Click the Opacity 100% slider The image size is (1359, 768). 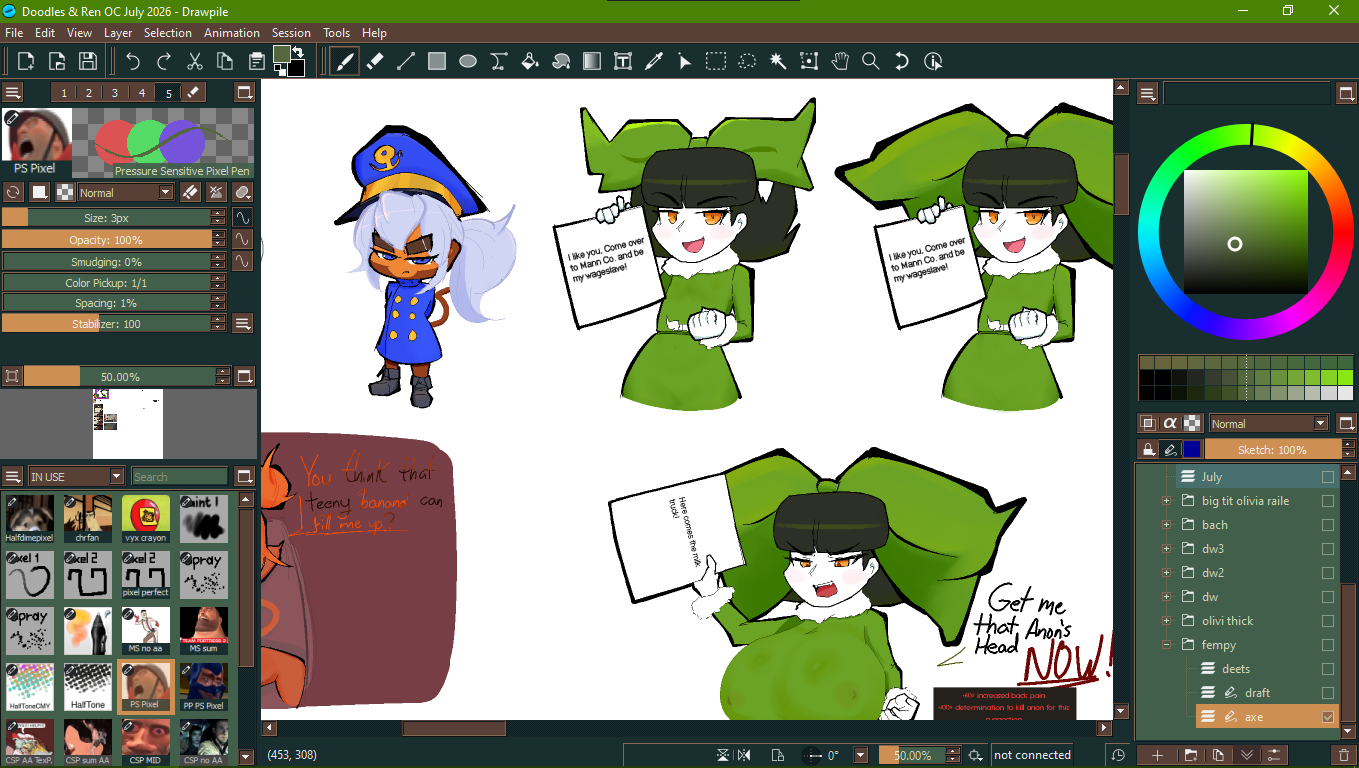pyautogui.click(x=106, y=240)
